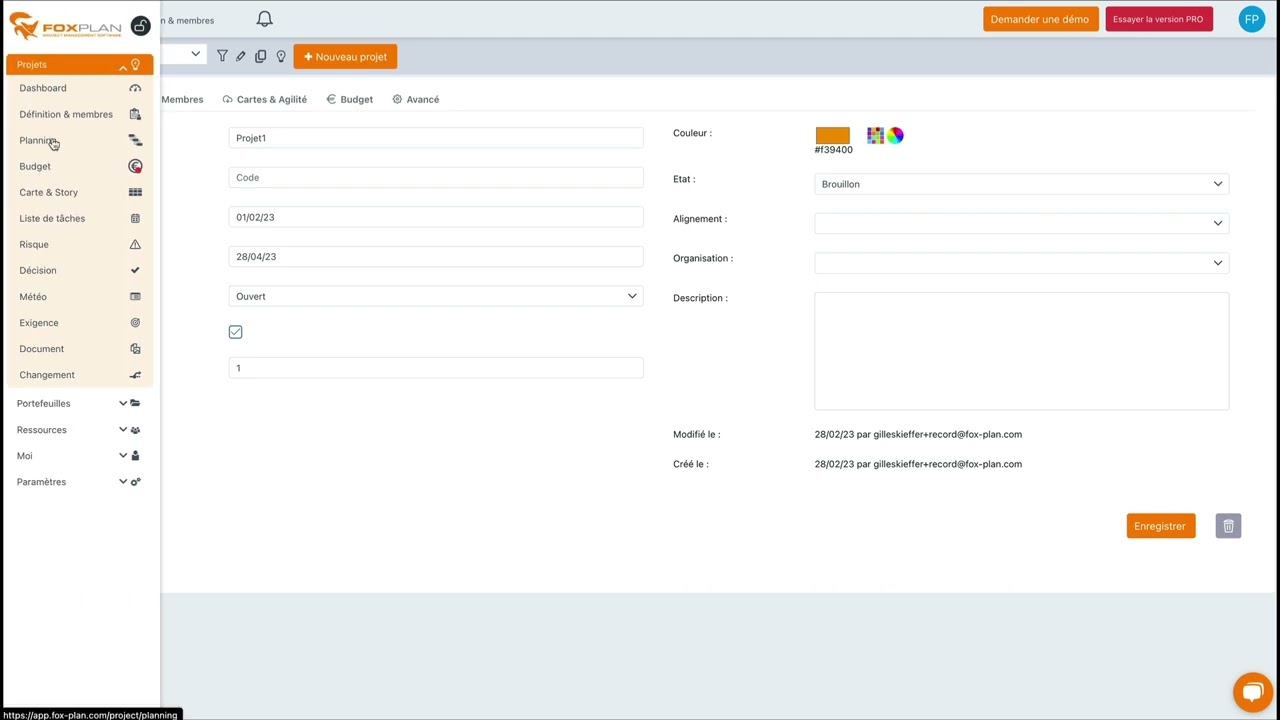
Task: Click the trash delete project icon
Action: click(x=1228, y=526)
